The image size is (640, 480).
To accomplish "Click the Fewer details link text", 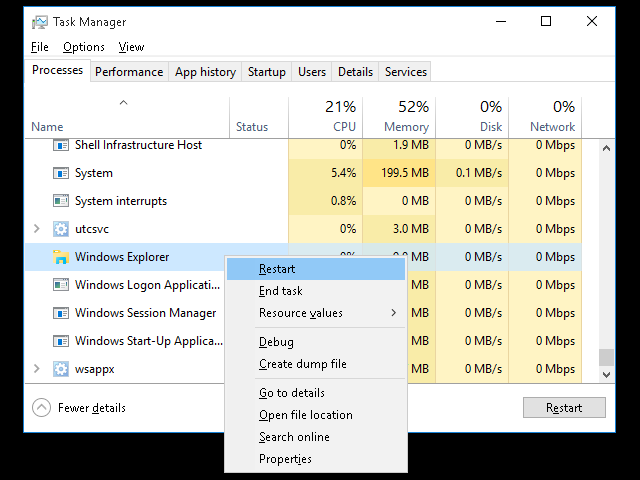I will (x=92, y=408).
